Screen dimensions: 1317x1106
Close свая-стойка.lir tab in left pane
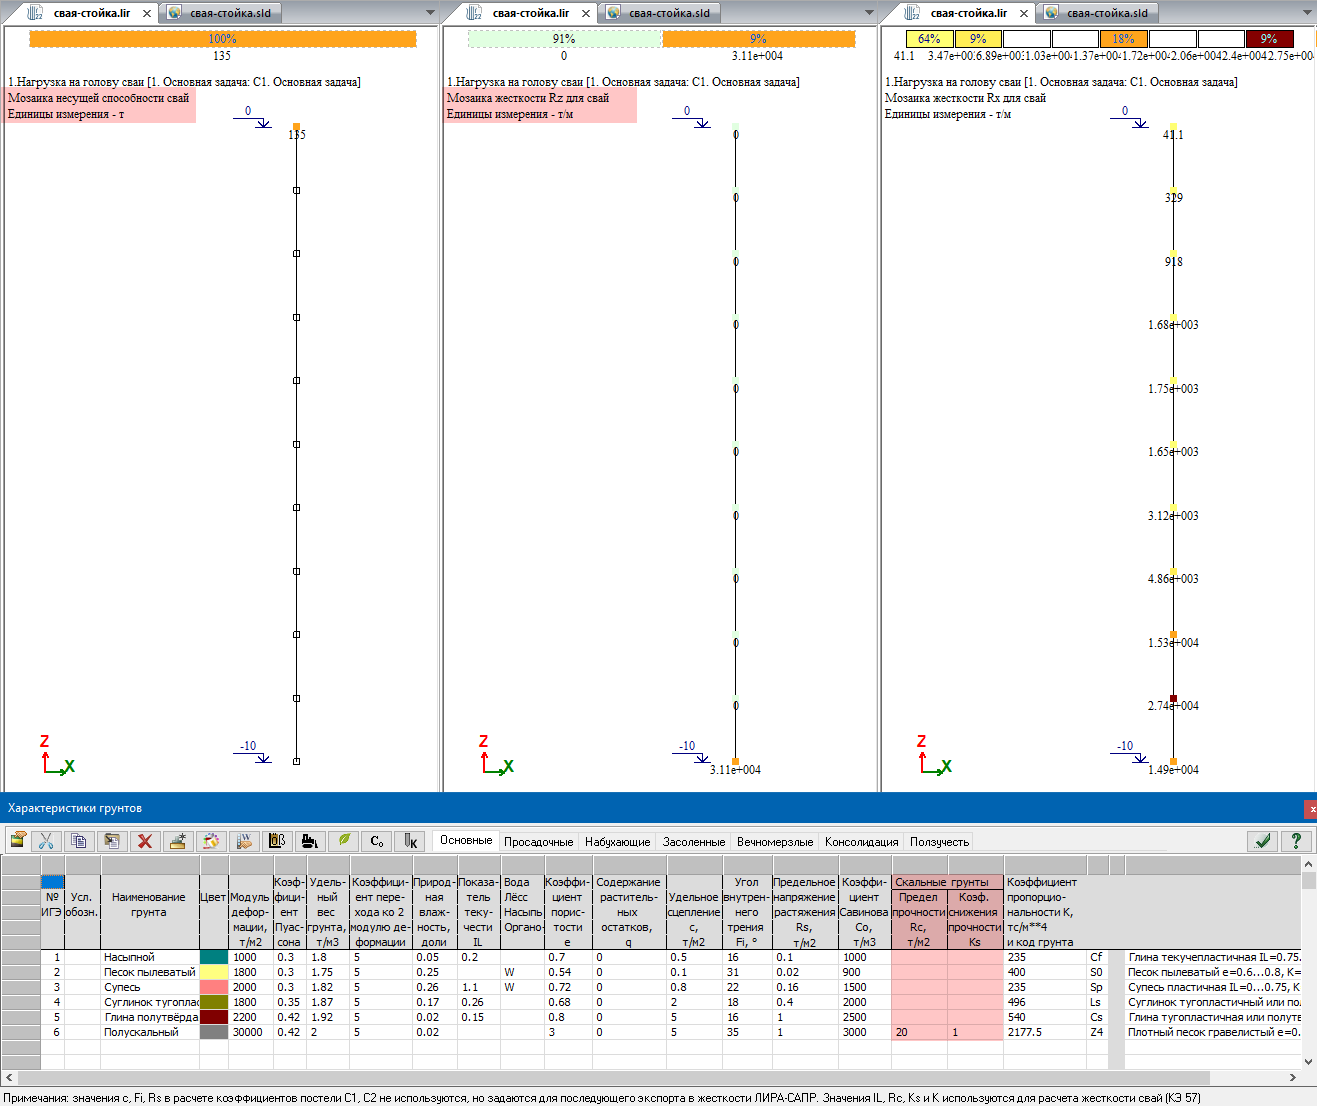point(147,13)
